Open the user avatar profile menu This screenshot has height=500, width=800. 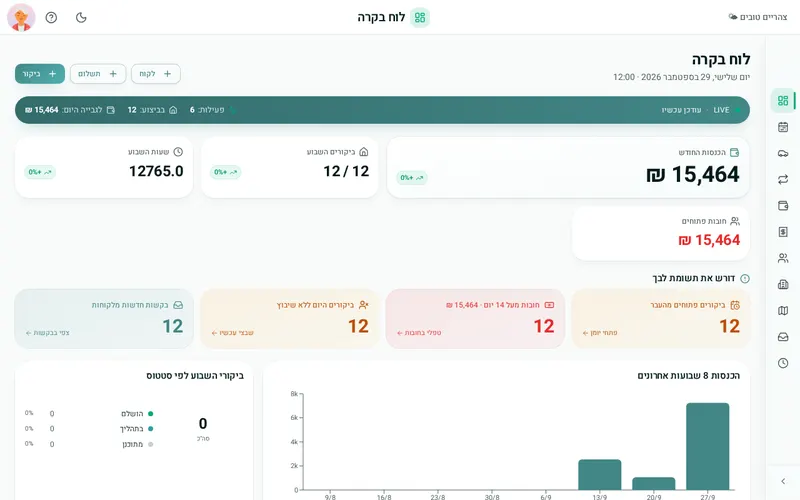[21, 17]
